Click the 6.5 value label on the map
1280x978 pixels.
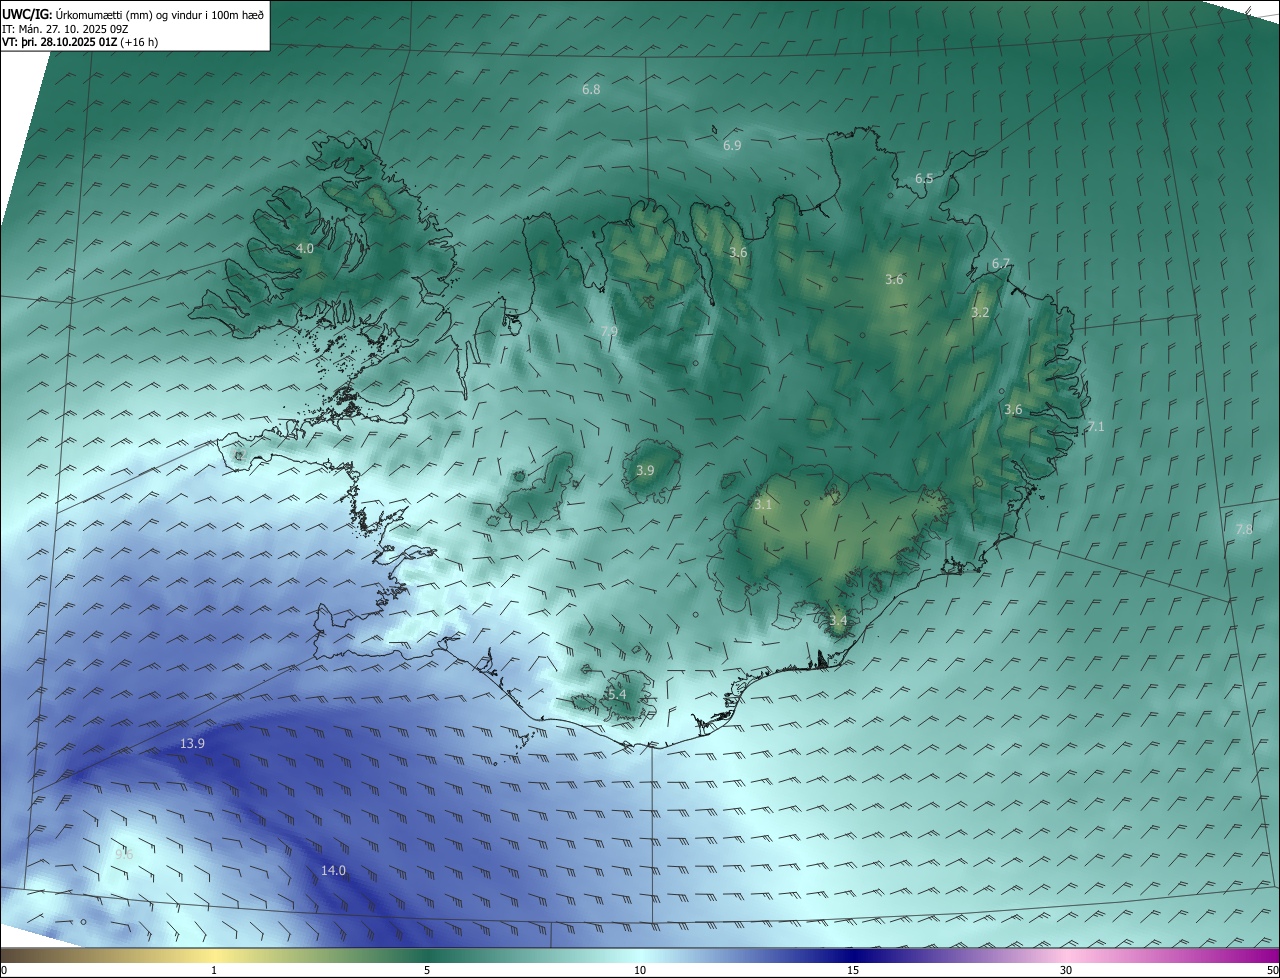click(x=924, y=179)
